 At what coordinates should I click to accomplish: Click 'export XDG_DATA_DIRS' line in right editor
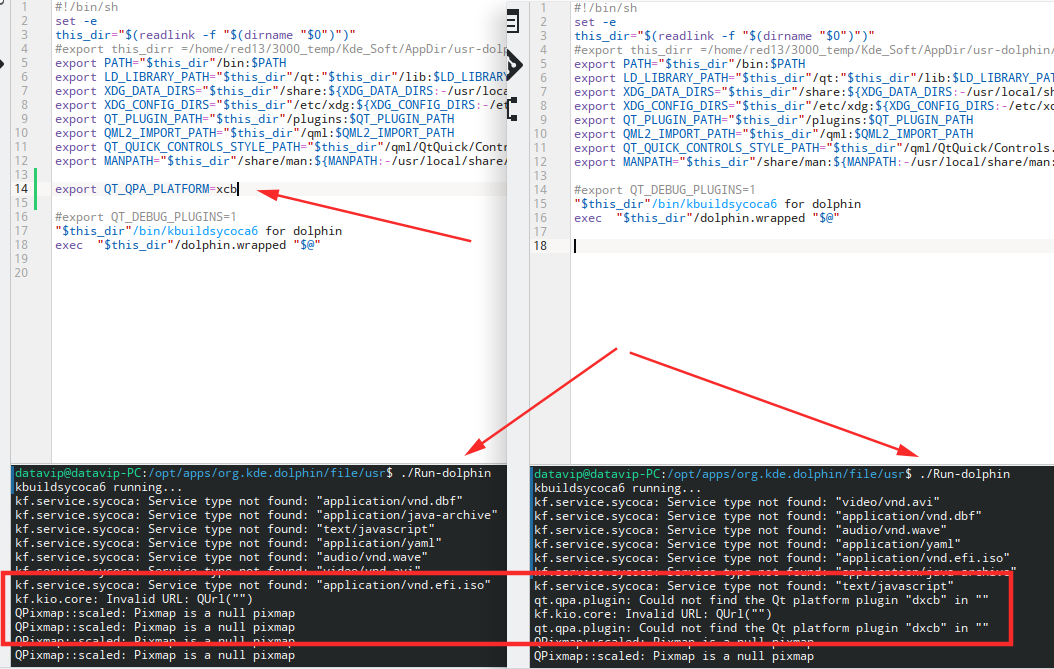click(814, 91)
